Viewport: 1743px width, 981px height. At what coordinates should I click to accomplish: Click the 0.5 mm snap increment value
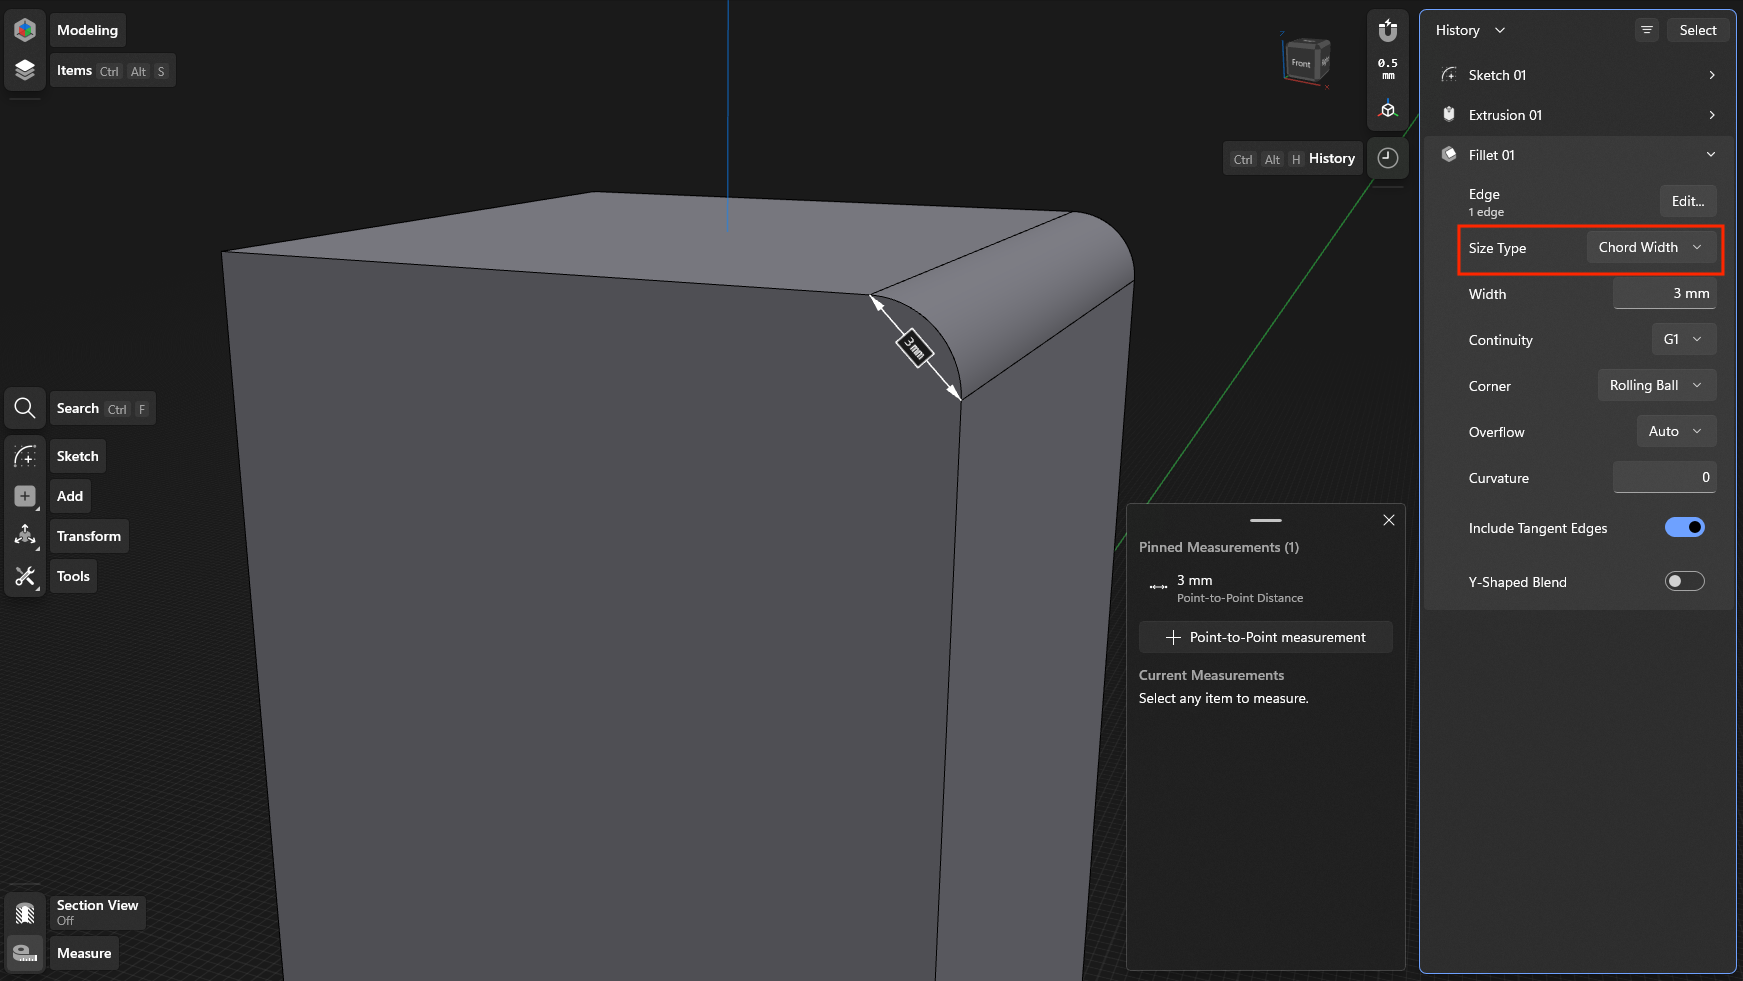point(1388,69)
